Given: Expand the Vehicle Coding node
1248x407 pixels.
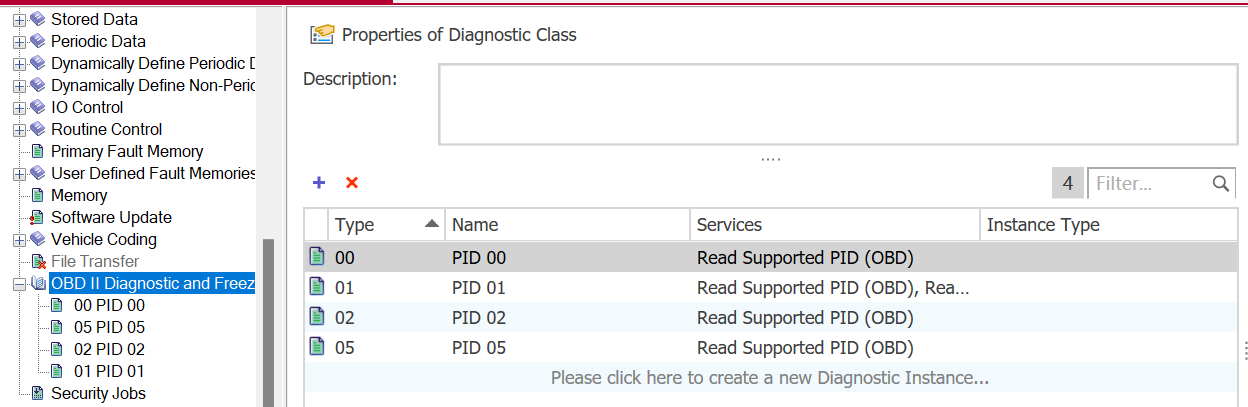Looking at the screenshot, I should point(18,240).
